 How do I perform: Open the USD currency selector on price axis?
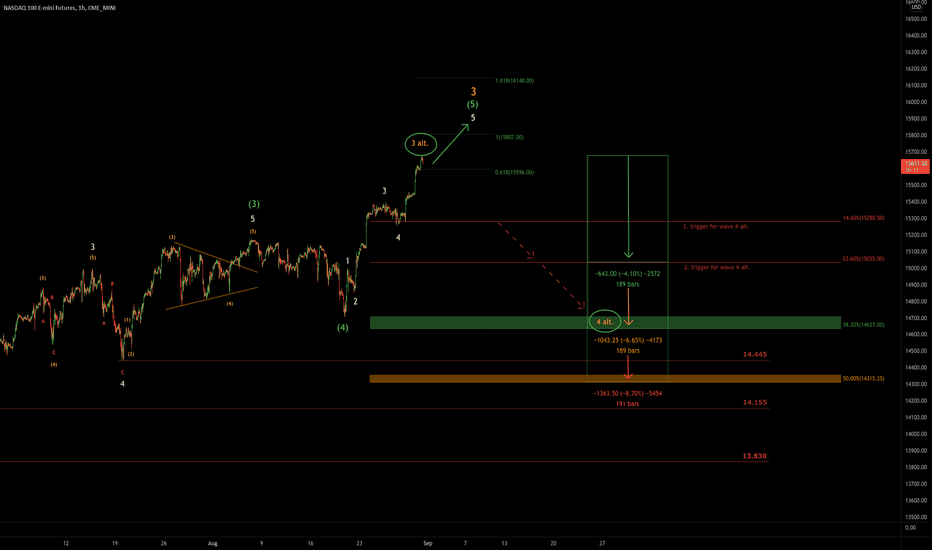[916, 7]
